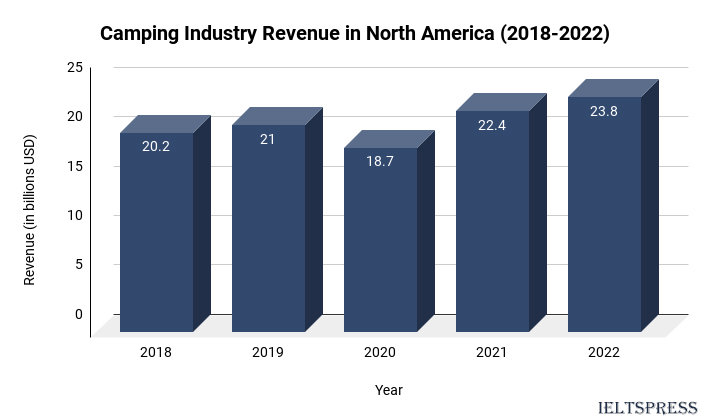Select the 23.8 data label

[604, 111]
